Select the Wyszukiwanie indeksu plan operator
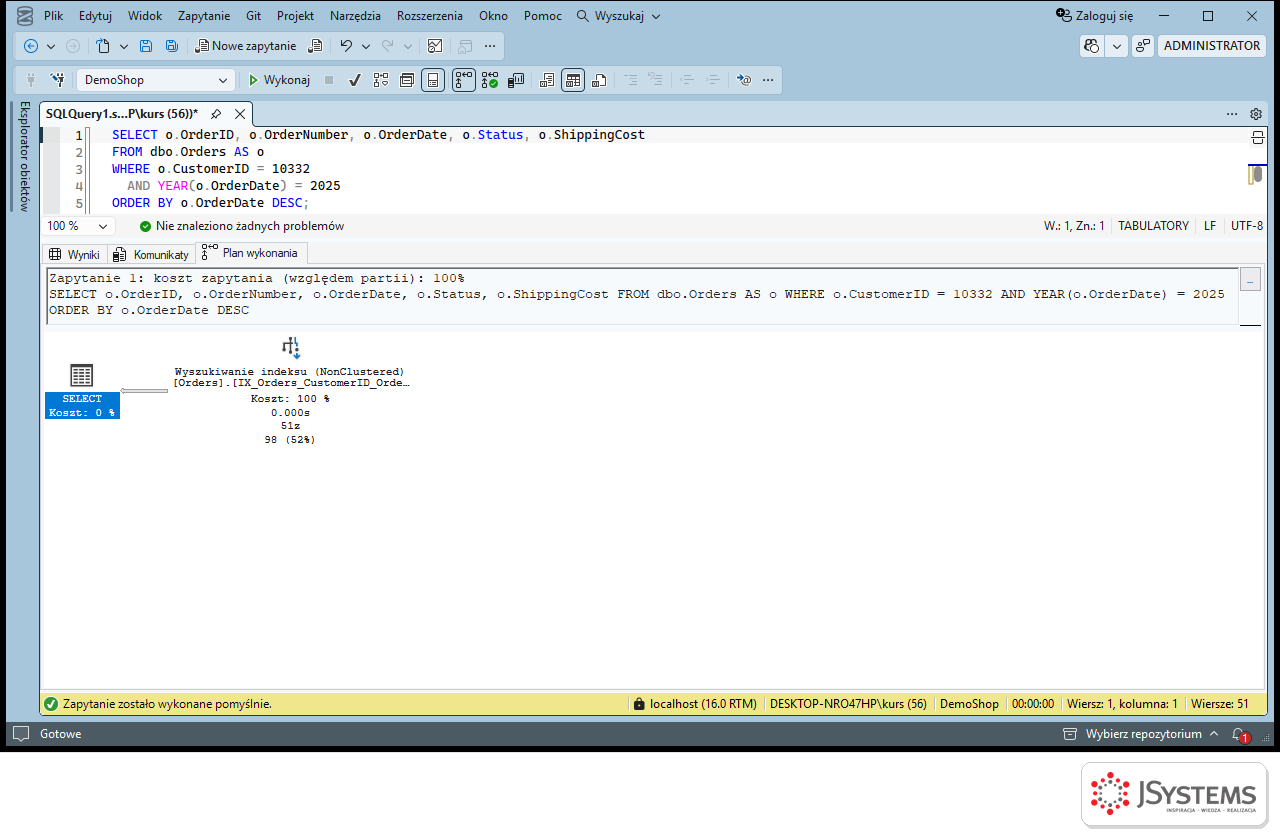 [290, 391]
